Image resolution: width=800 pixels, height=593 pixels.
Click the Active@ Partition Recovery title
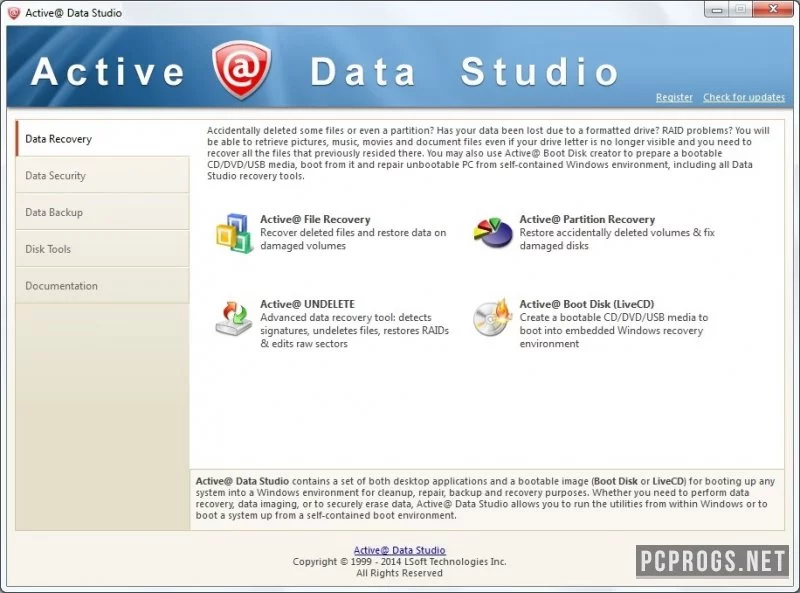click(x=587, y=219)
